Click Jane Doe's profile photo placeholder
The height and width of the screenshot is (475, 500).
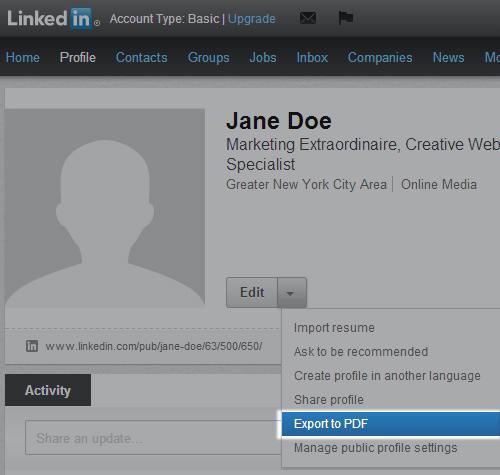(105, 207)
